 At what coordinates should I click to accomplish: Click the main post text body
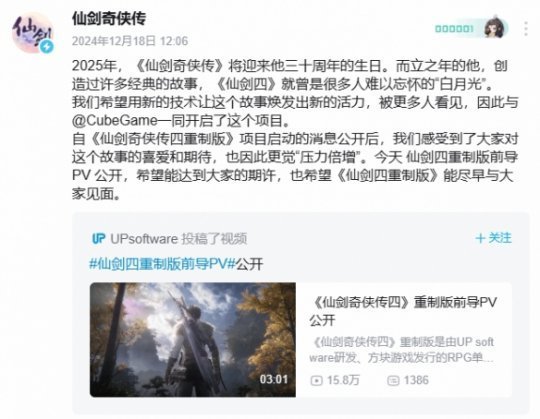(x=295, y=130)
